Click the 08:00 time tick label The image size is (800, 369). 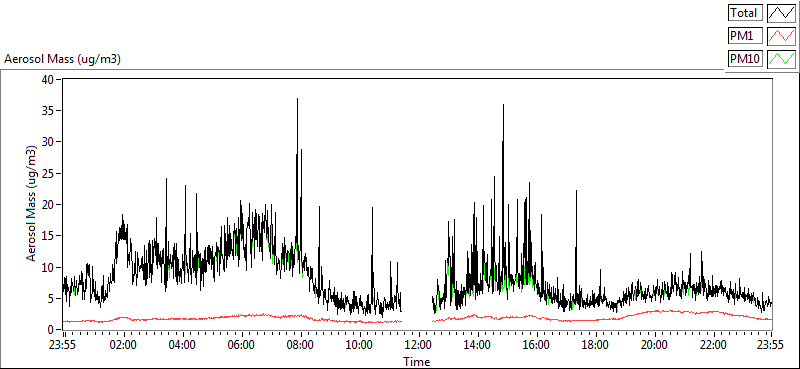click(301, 344)
